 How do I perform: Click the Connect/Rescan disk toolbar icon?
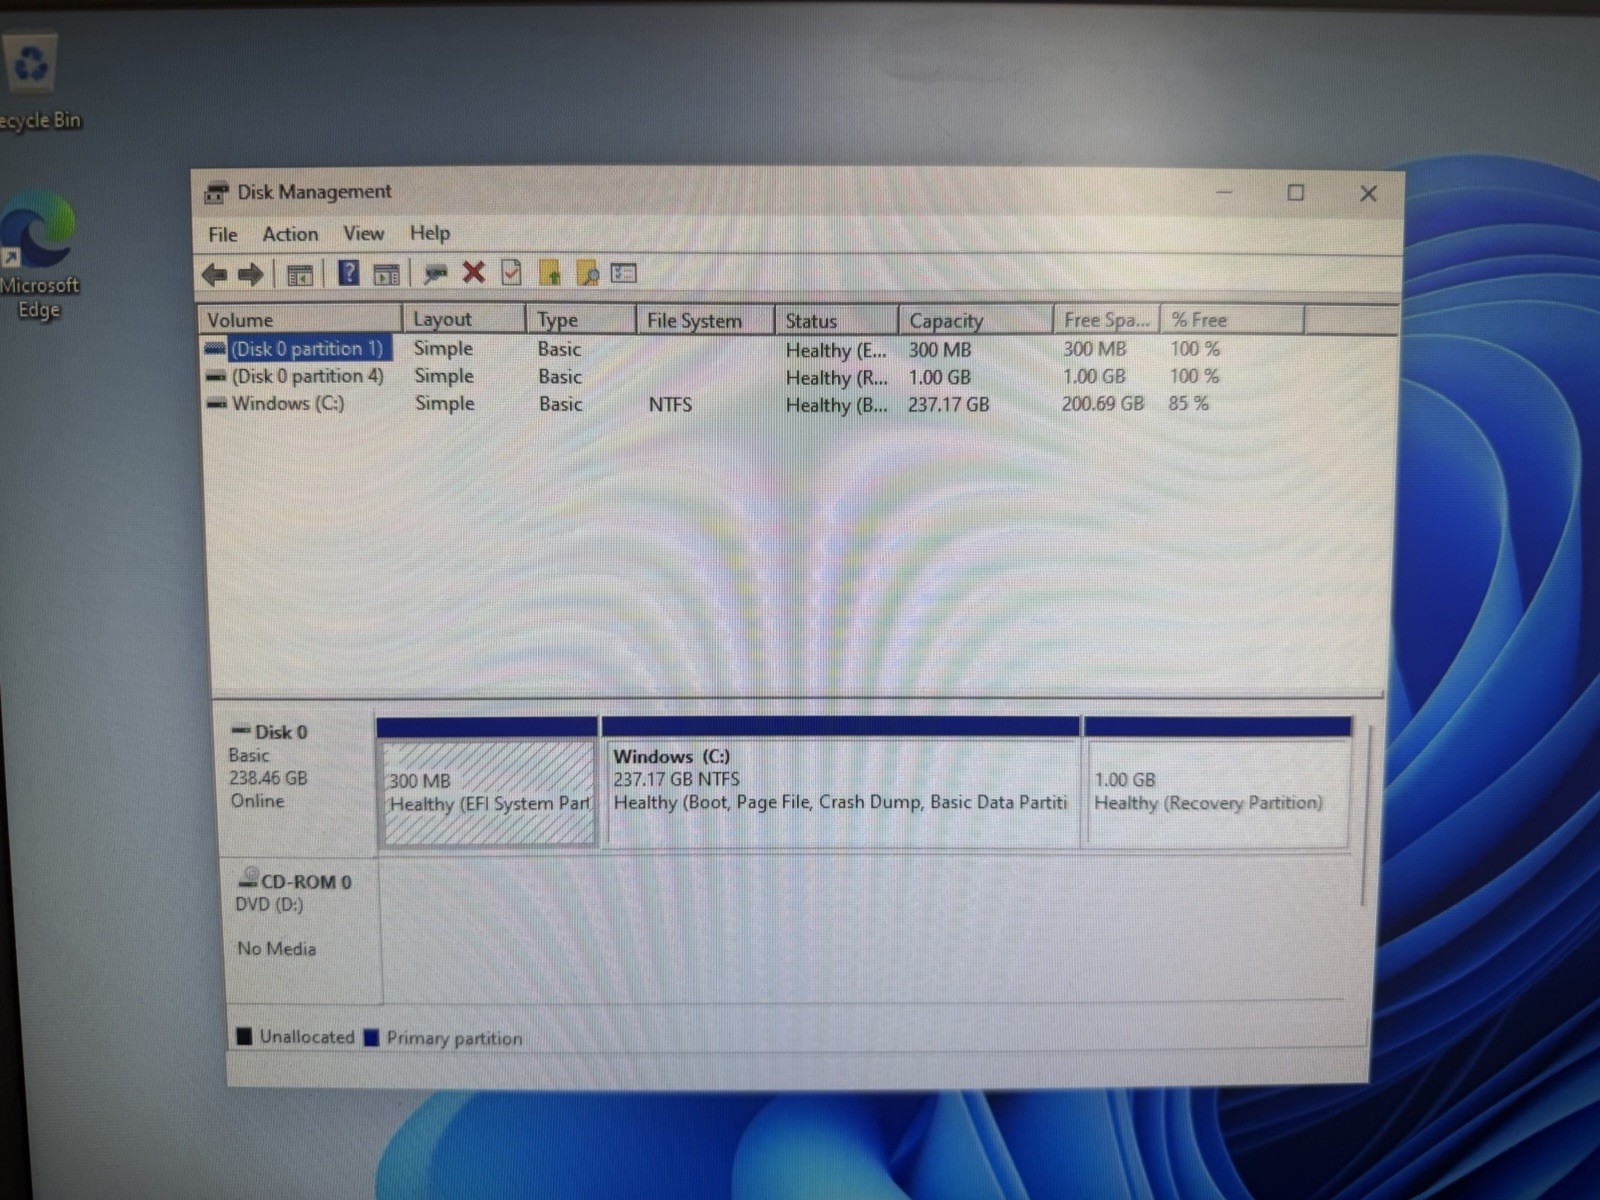[436, 273]
